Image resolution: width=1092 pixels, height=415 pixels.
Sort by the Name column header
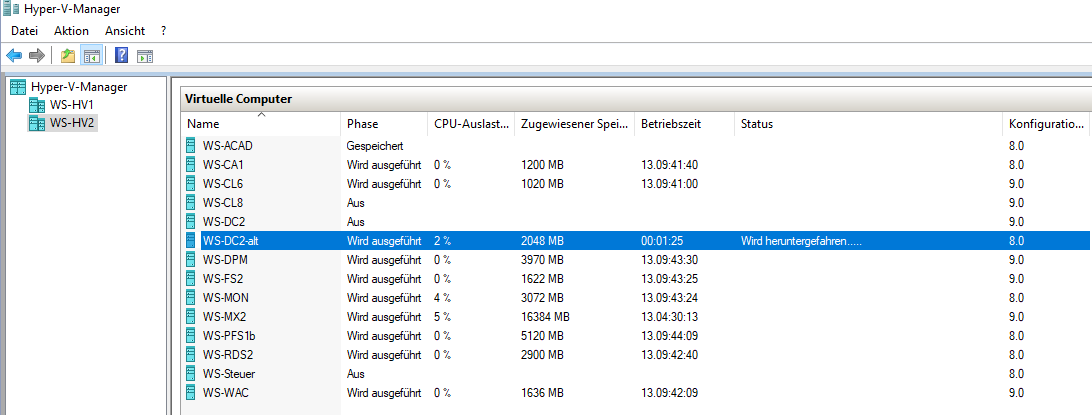pos(261,123)
